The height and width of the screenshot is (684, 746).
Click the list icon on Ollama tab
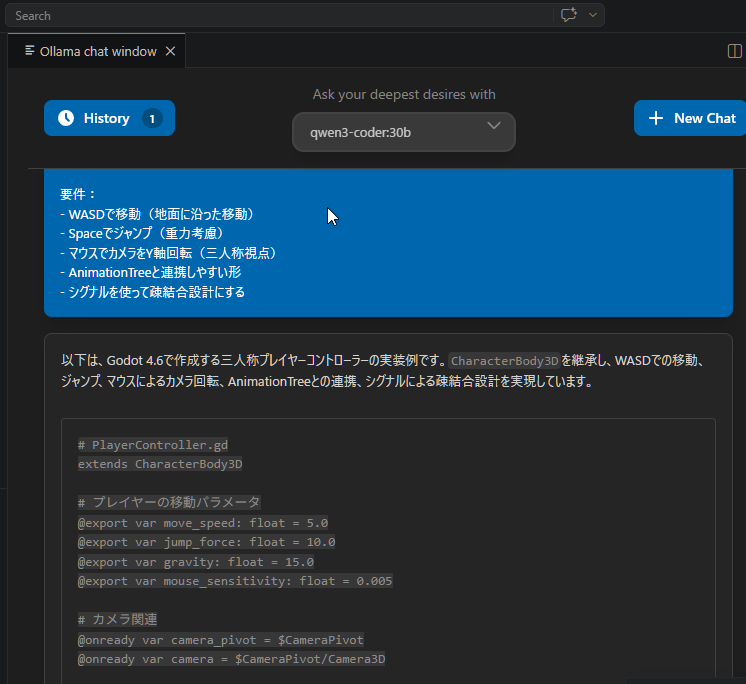pyautogui.click(x=29, y=50)
